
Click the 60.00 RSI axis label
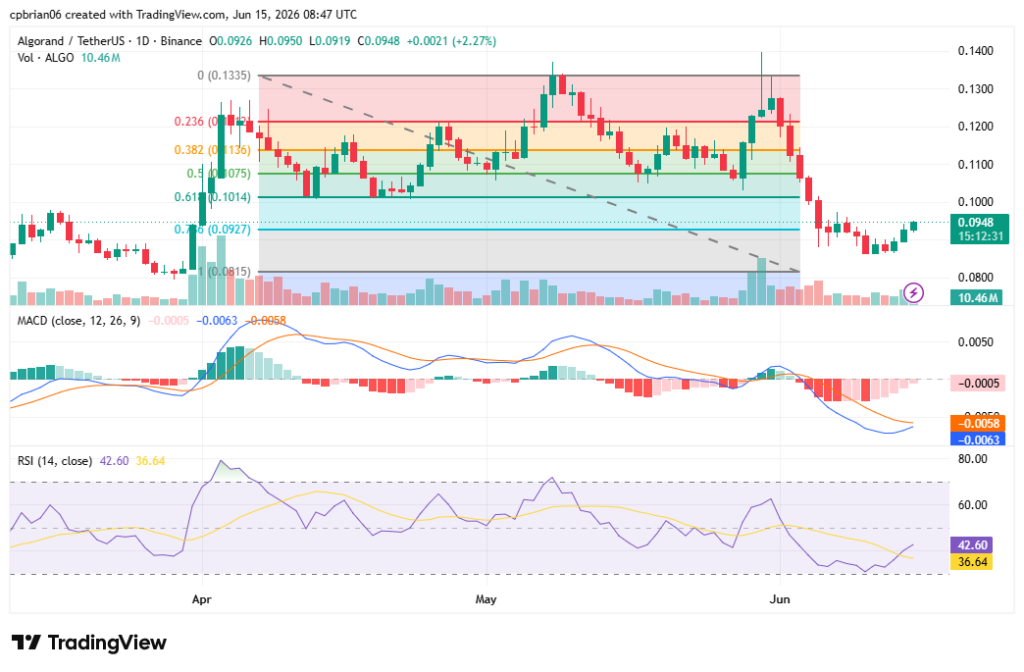(972, 505)
